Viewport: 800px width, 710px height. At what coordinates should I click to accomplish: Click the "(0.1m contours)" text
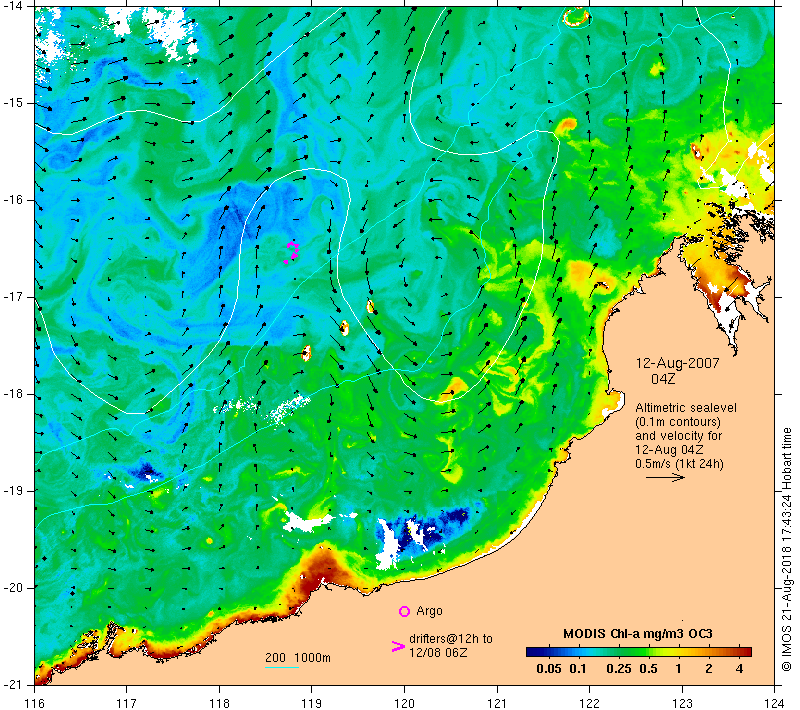pyautogui.click(x=678, y=422)
